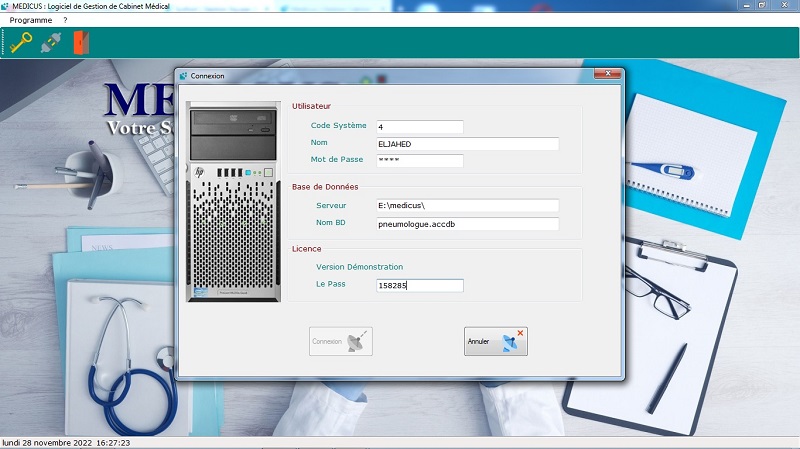Click the Utilisateur group label

click(x=311, y=106)
